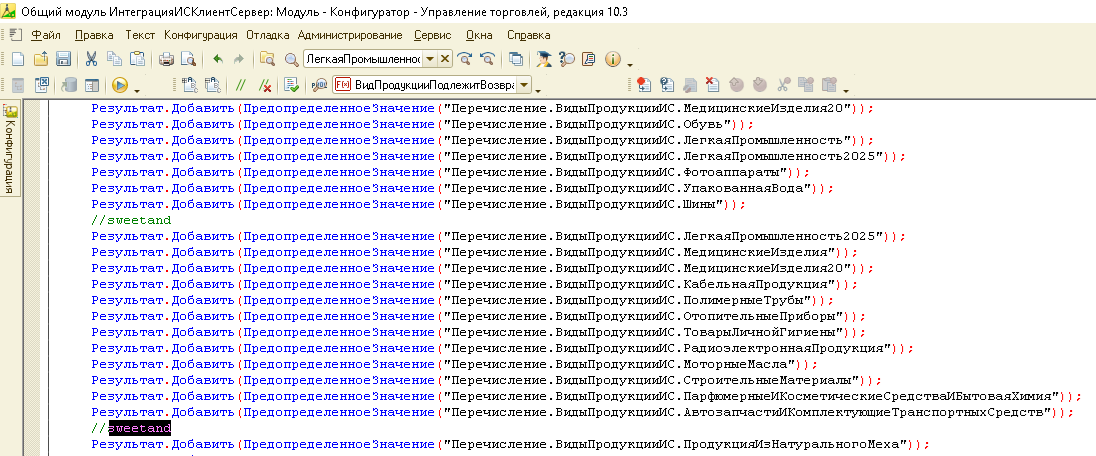This screenshot has height=456, width=1096.
Task: Click the line with ВидыПродукцииИС.Фотоаппараты
Action: tap(450, 172)
